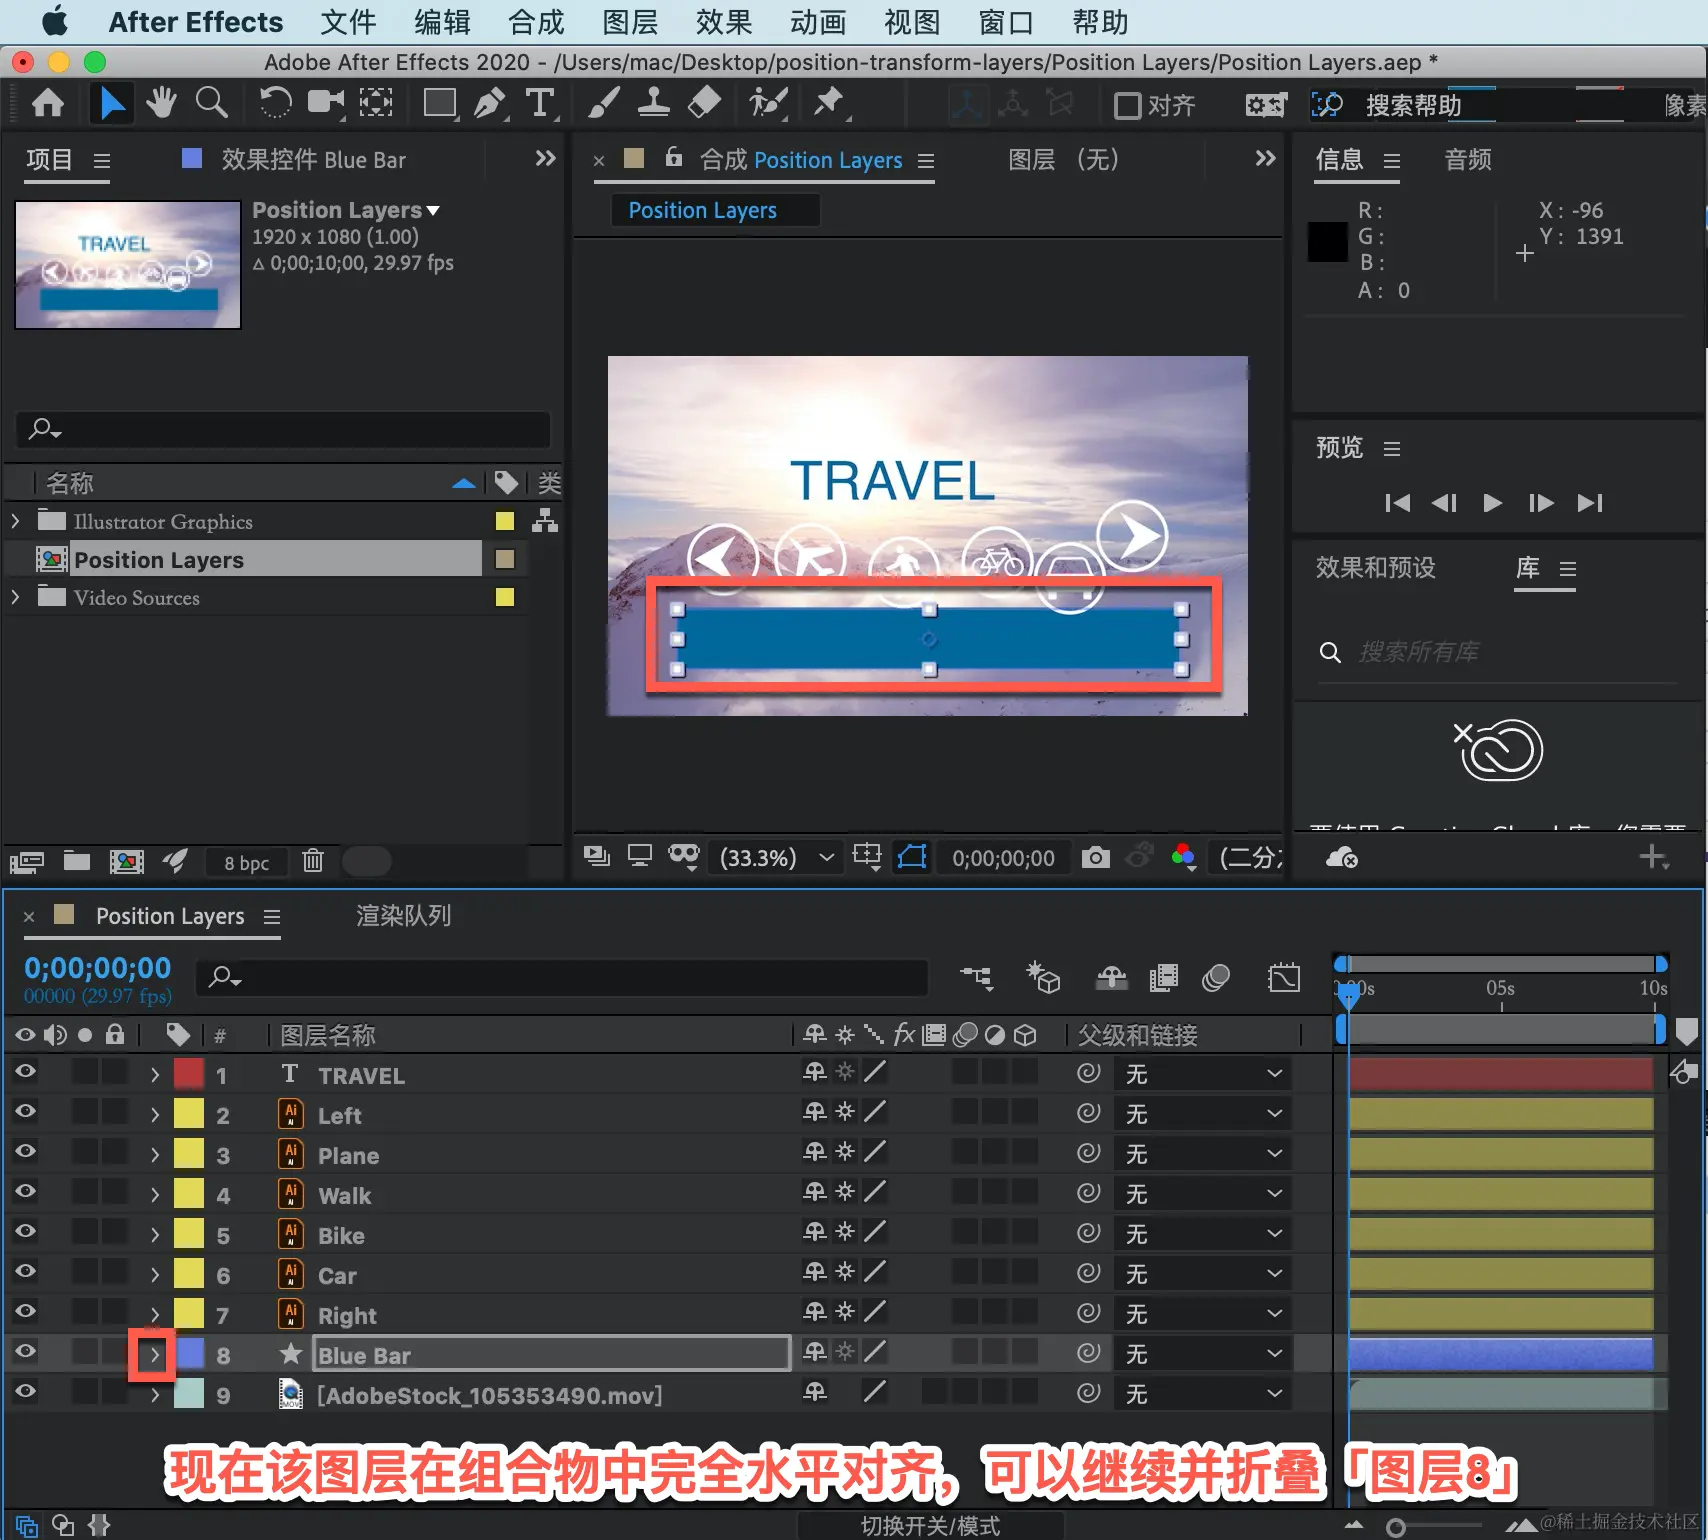Select the Eraser tool

pyautogui.click(x=704, y=103)
